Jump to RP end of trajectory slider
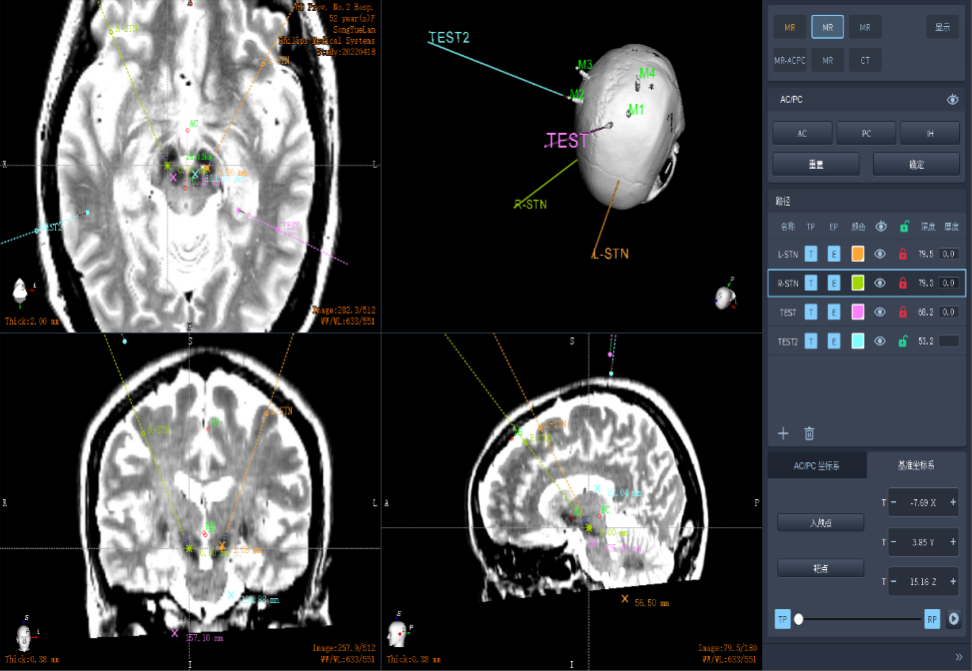Image resolution: width=972 pixels, height=671 pixels. [x=932, y=619]
